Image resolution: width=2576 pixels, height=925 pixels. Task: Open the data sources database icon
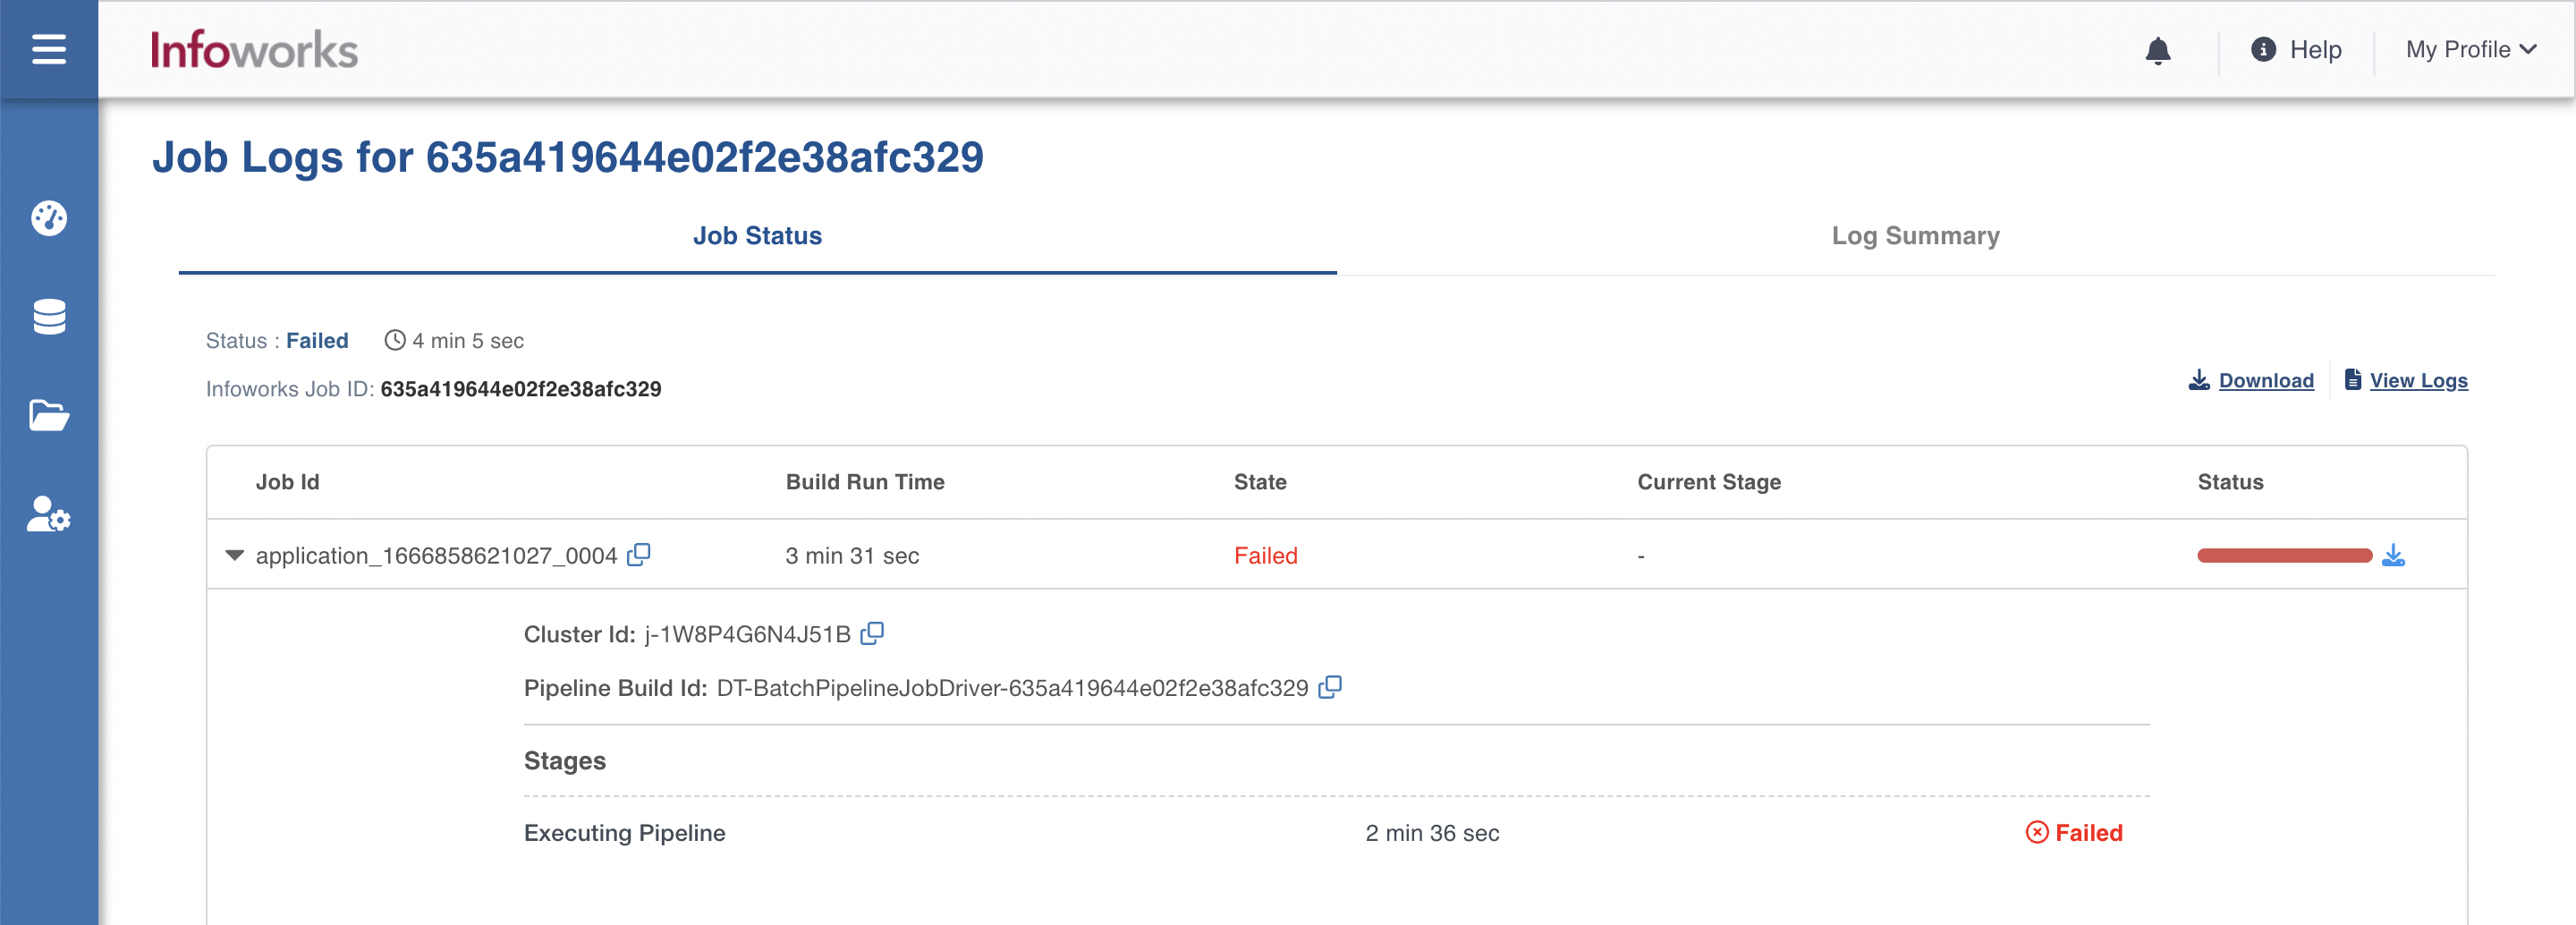[x=49, y=316]
